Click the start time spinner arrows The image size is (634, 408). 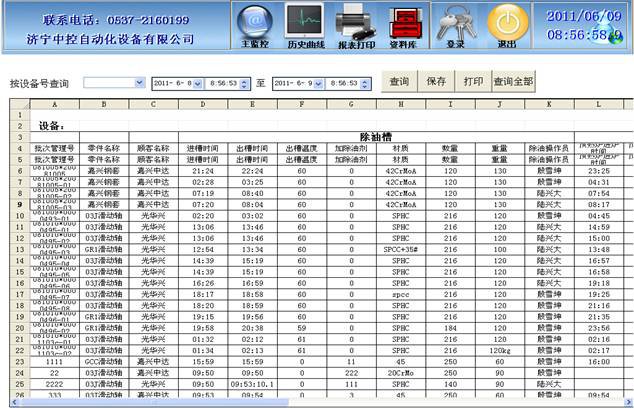click(x=246, y=82)
